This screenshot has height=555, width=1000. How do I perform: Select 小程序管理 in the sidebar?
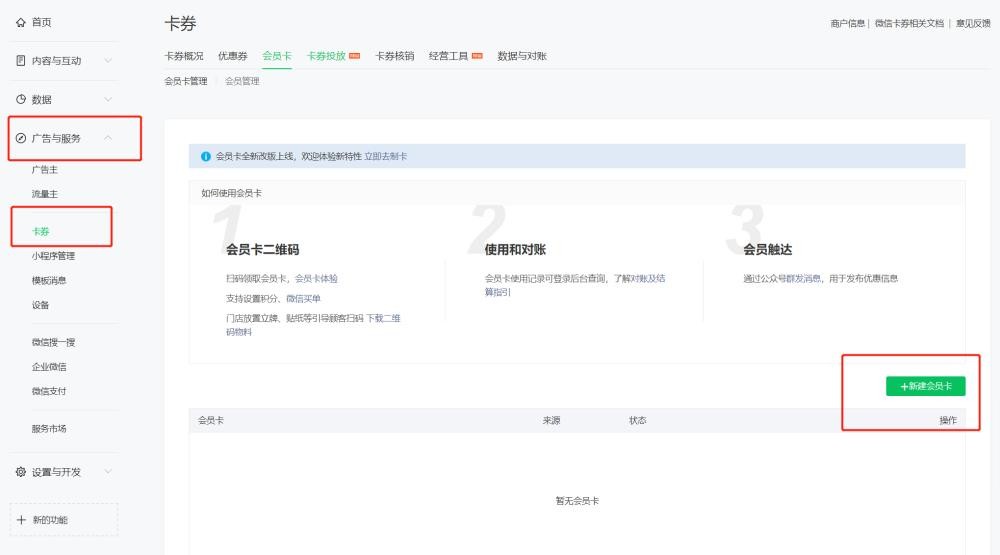click(53, 256)
